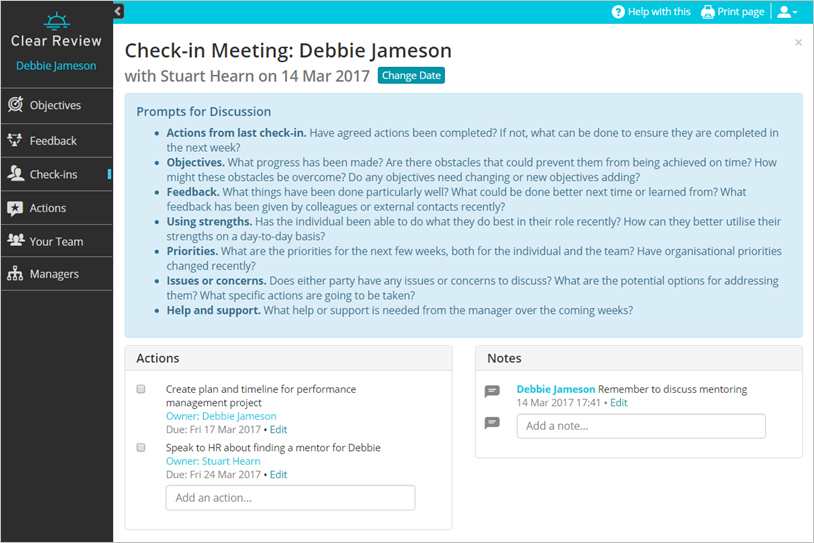Go to the Objectives sidebar section
This screenshot has height=543, width=814.
[55, 105]
